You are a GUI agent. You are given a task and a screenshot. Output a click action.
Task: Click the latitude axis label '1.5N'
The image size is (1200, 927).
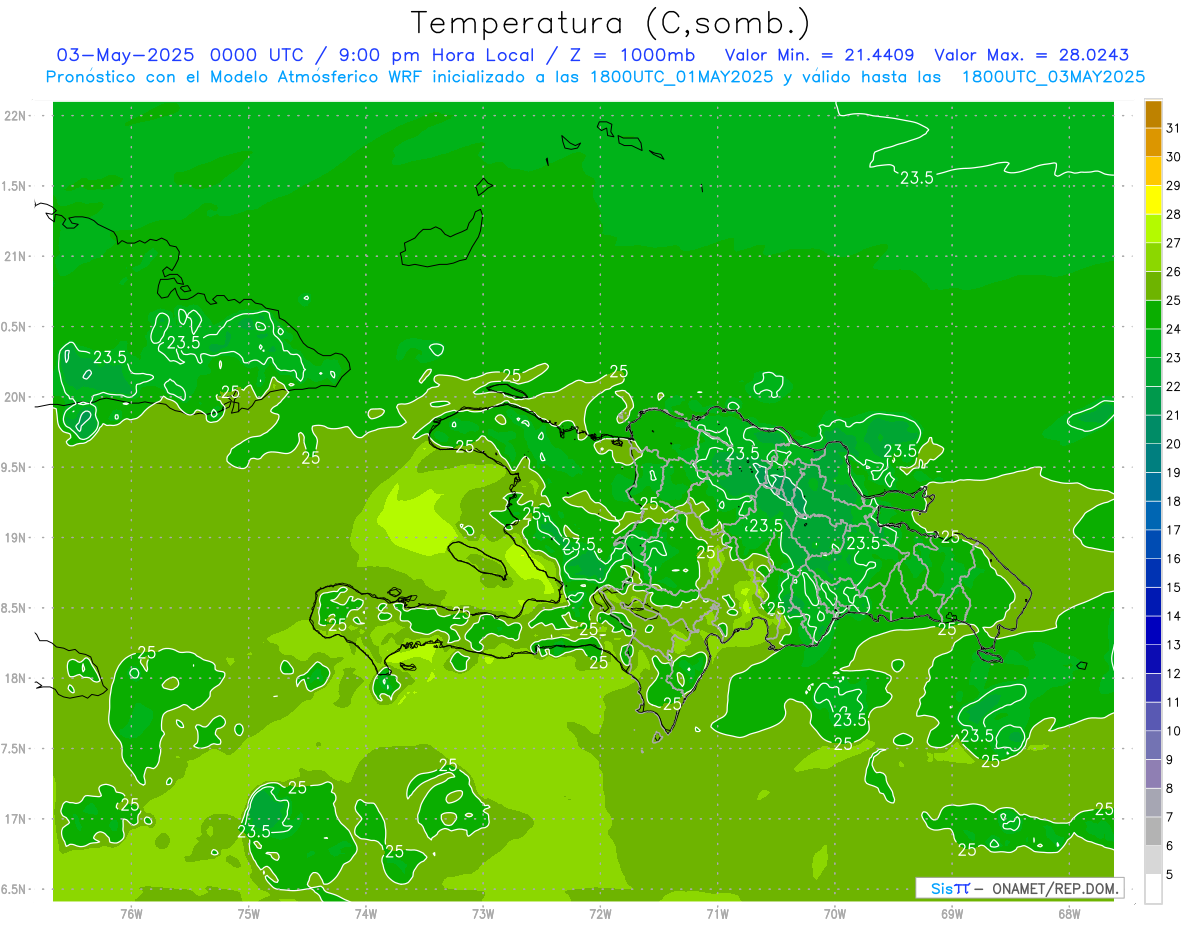(15, 187)
